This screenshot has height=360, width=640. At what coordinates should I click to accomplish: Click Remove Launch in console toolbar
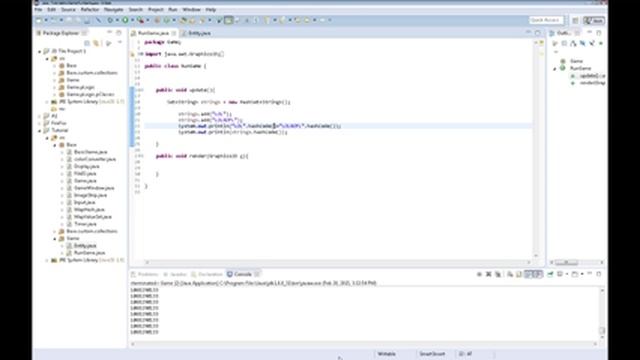[489, 274]
